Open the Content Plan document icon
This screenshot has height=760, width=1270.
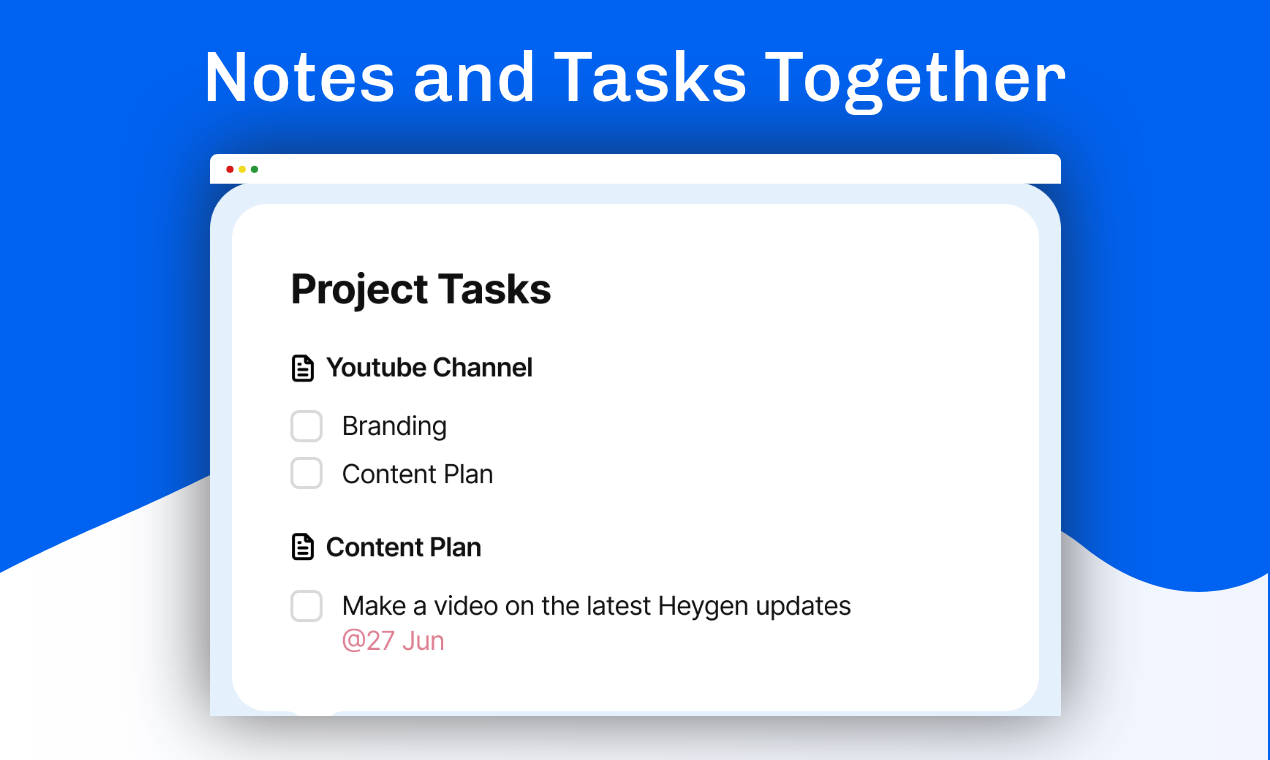[x=302, y=547]
